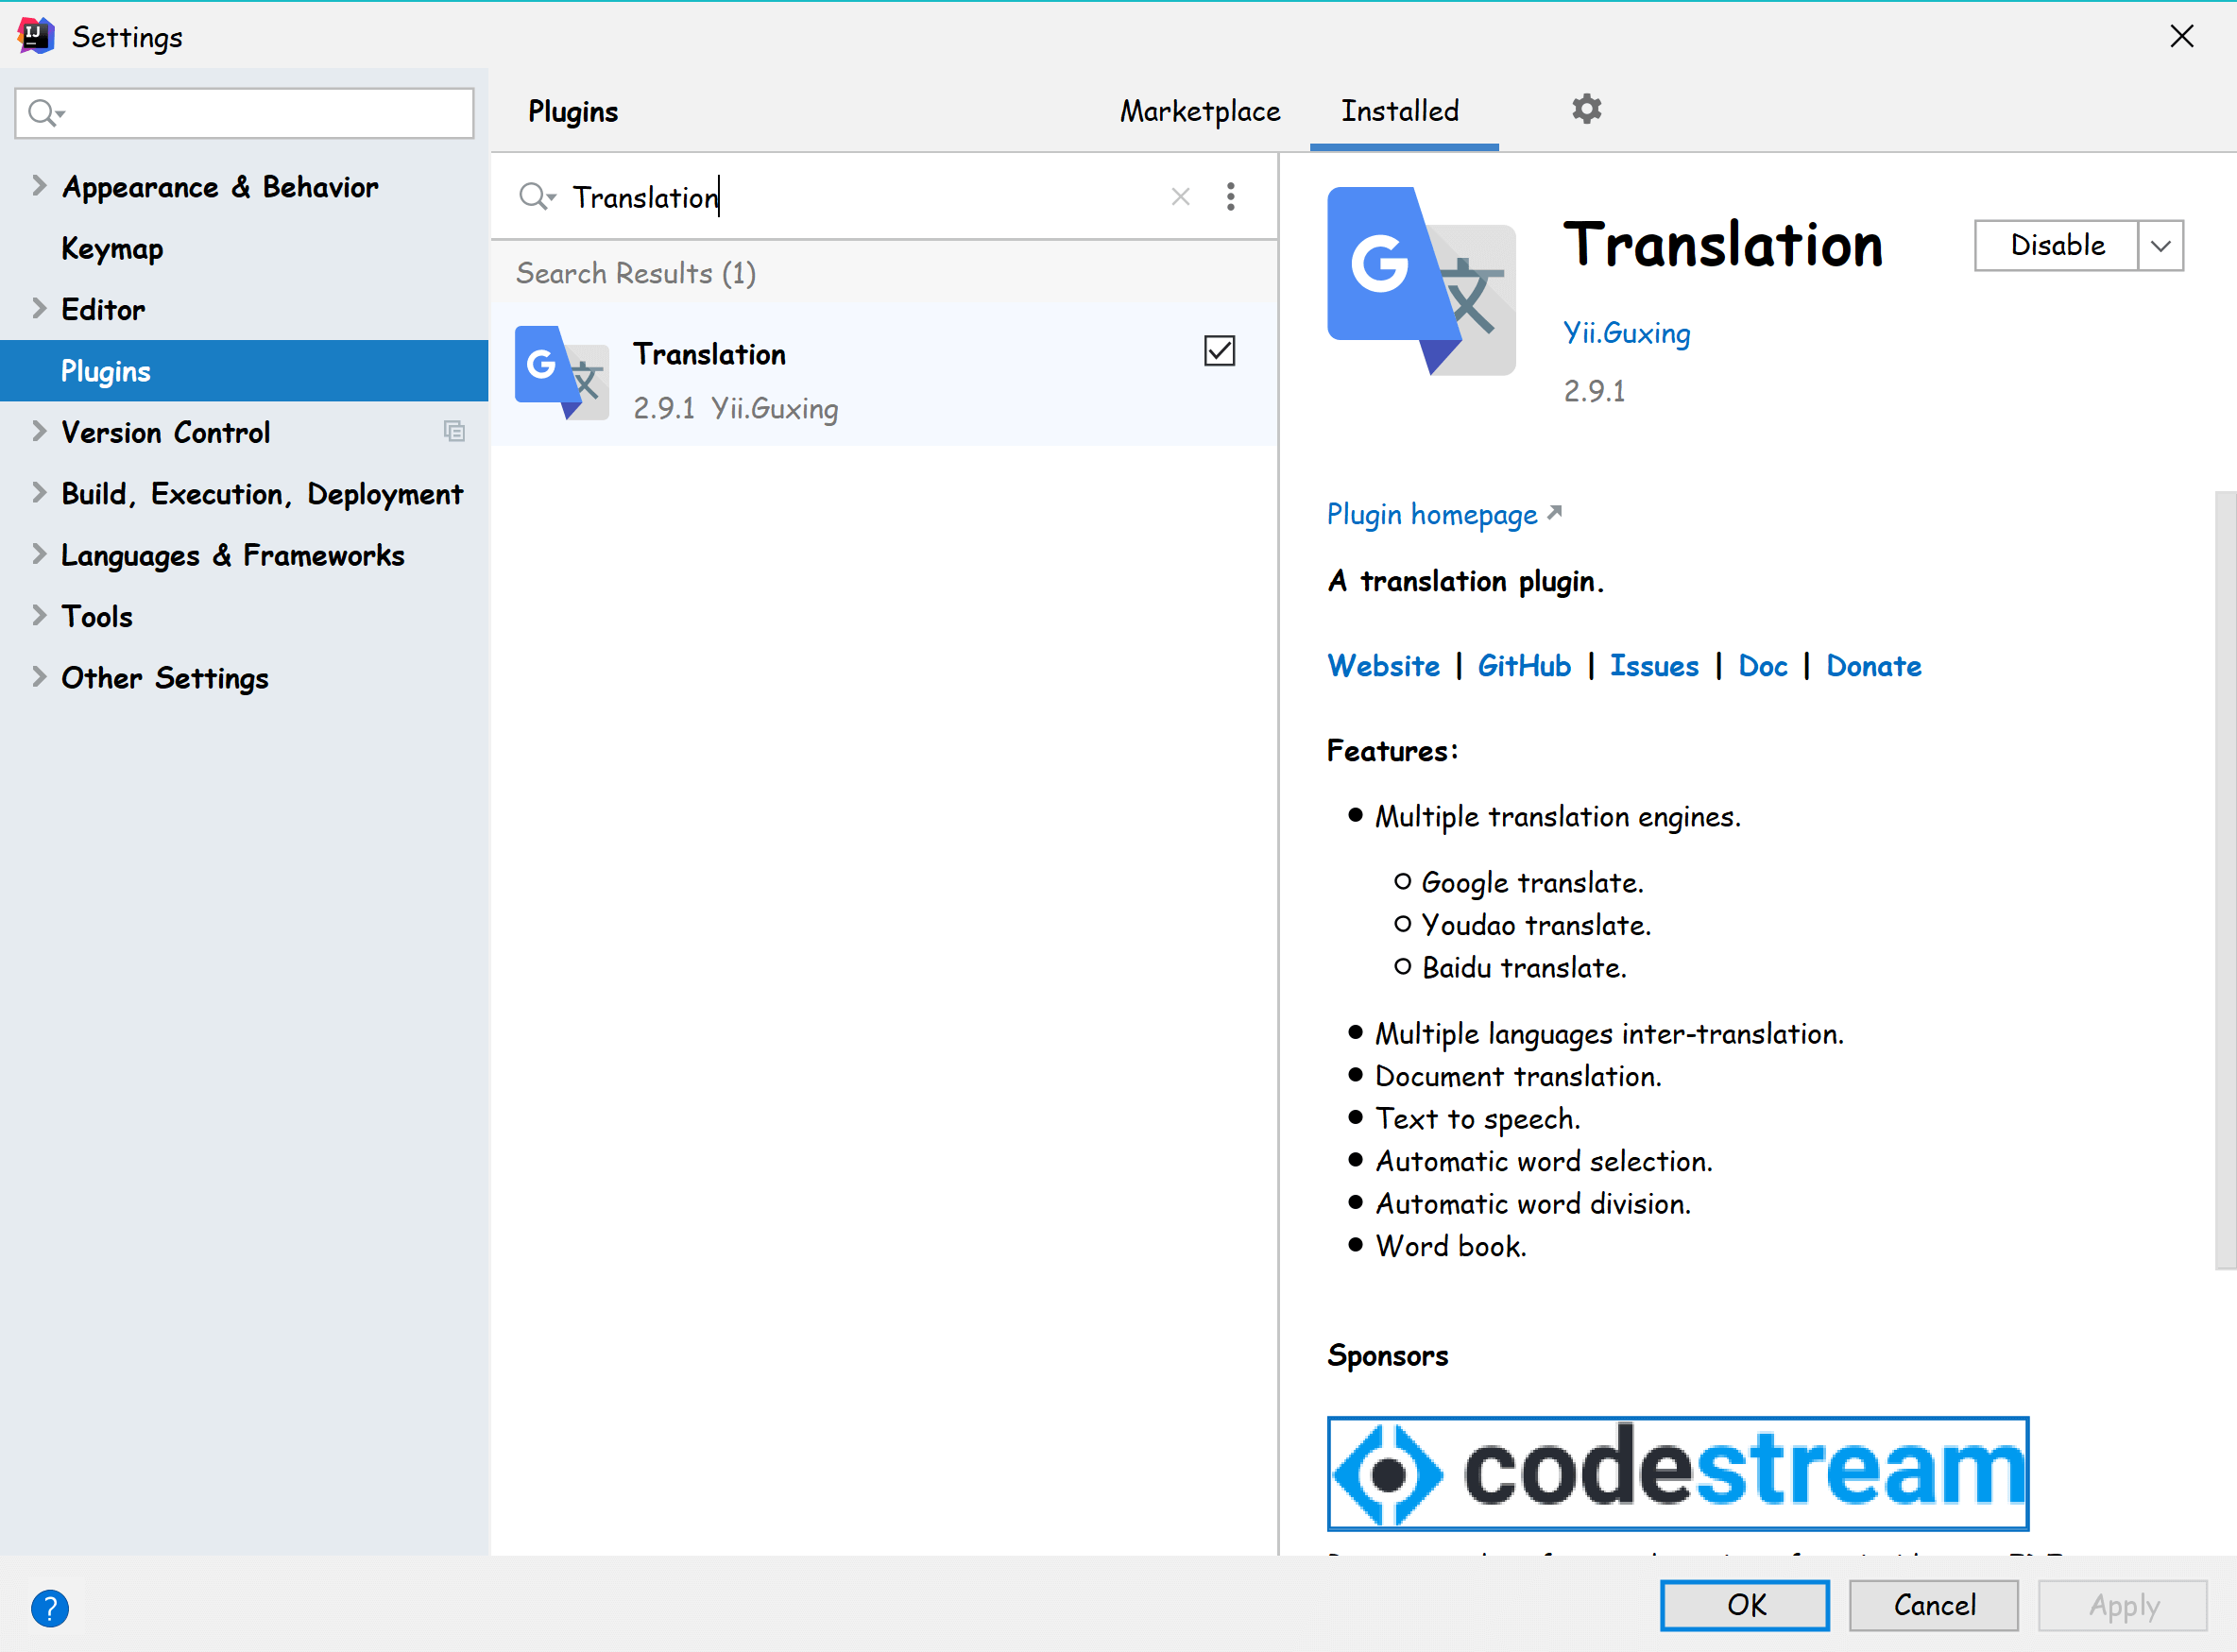
Task: Click the Translation icon in results list
Action: [561, 374]
